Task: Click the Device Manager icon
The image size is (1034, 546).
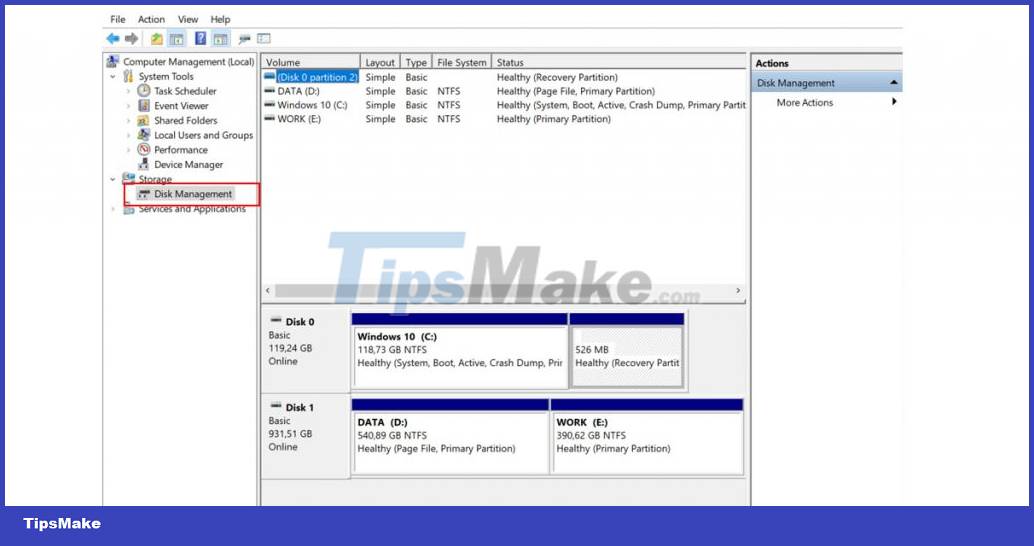Action: tap(143, 164)
